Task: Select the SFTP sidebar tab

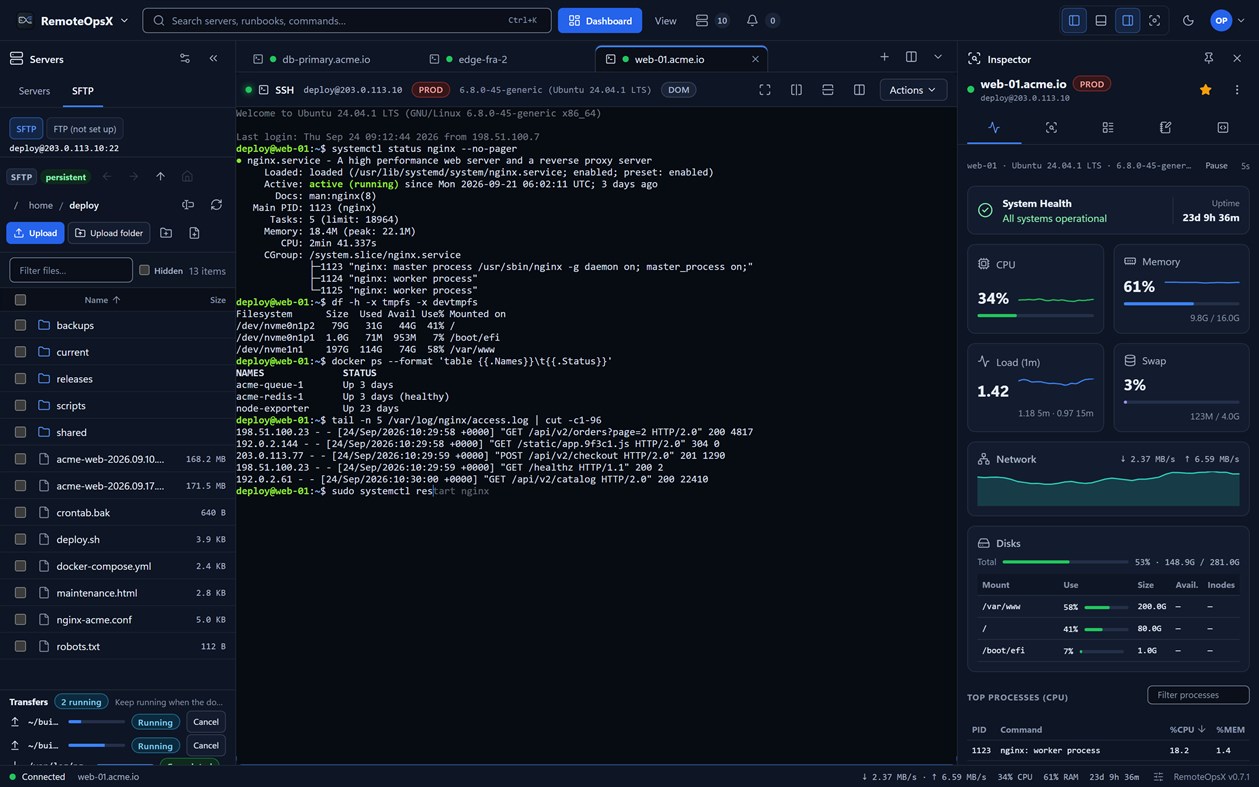Action: [83, 91]
